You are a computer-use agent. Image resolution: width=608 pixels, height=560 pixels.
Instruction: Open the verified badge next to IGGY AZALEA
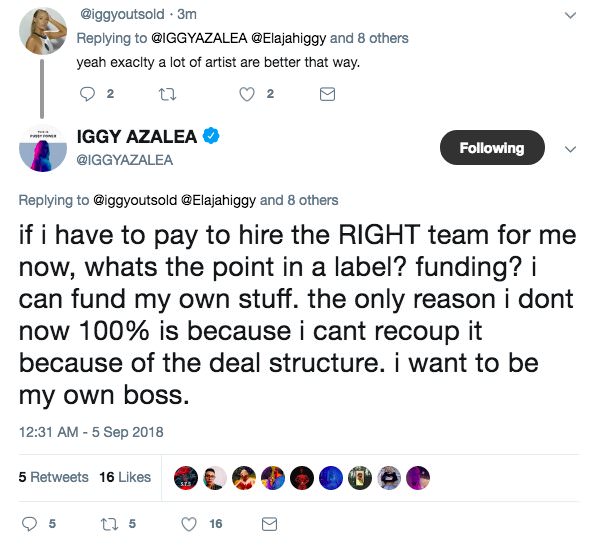pyautogui.click(x=211, y=136)
